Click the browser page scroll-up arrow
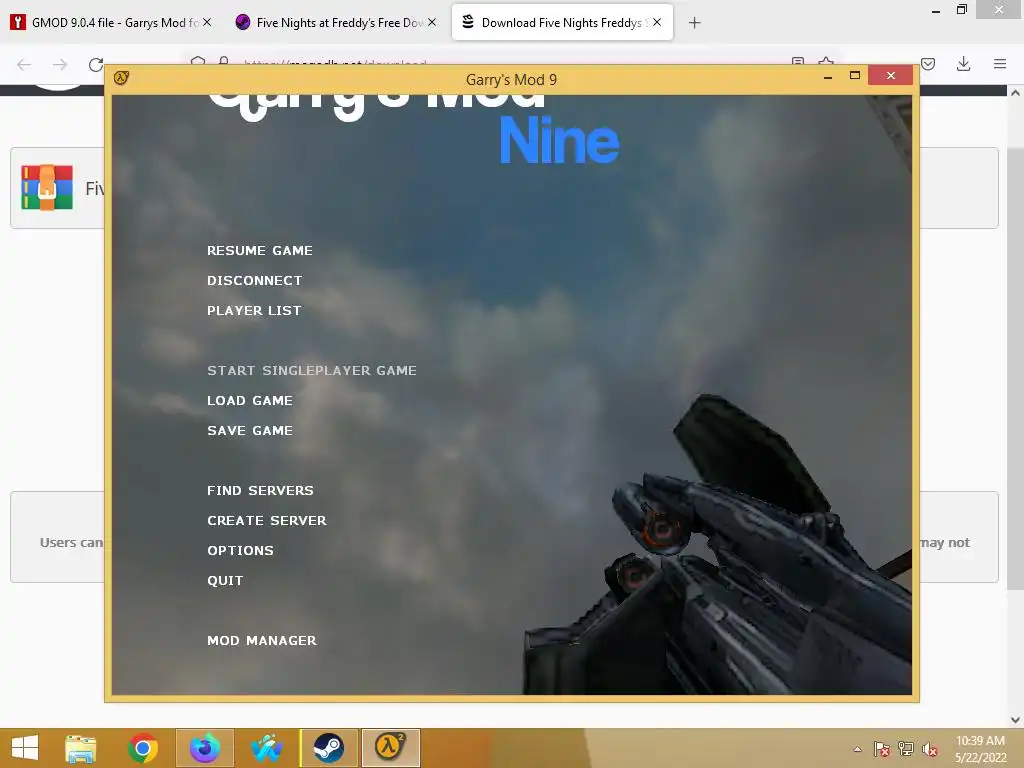The height and width of the screenshot is (768, 1024). [1016, 93]
